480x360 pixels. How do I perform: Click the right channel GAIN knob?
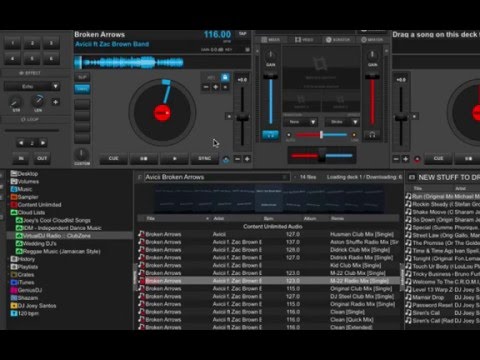[372, 55]
